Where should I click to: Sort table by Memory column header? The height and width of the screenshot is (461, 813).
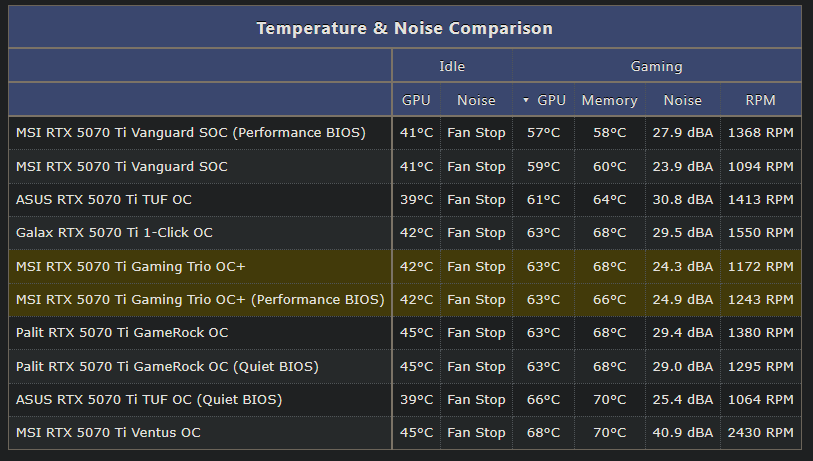pos(609,100)
